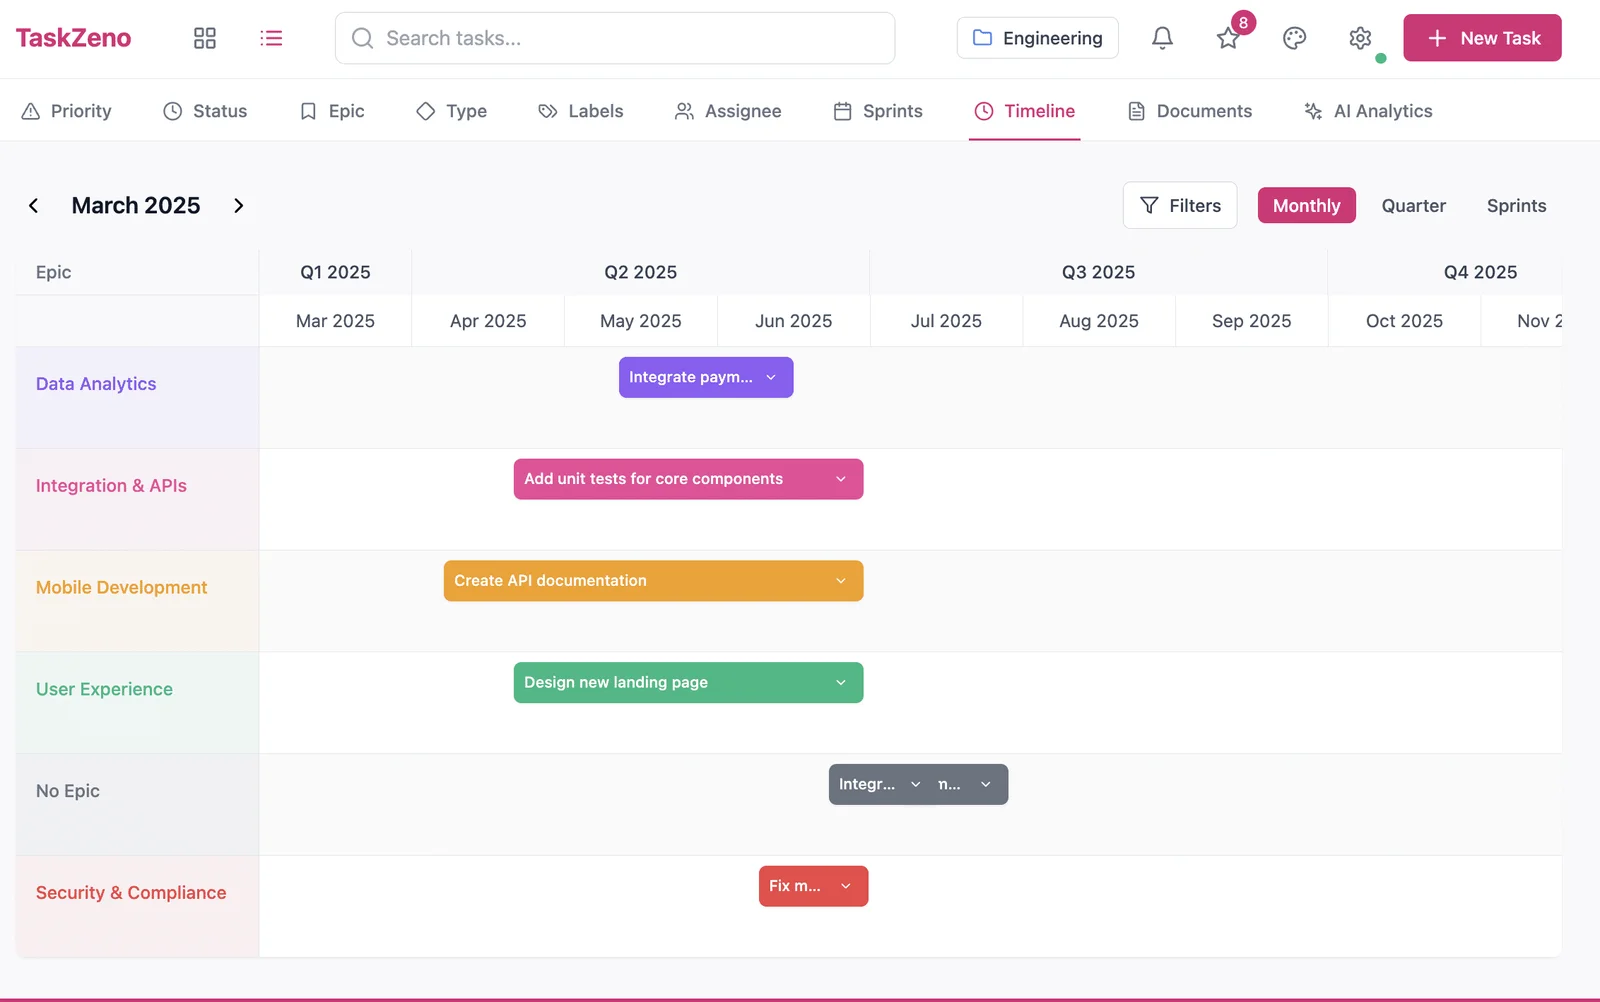Advance to next month arrow
The image size is (1600, 1002).
tap(238, 206)
